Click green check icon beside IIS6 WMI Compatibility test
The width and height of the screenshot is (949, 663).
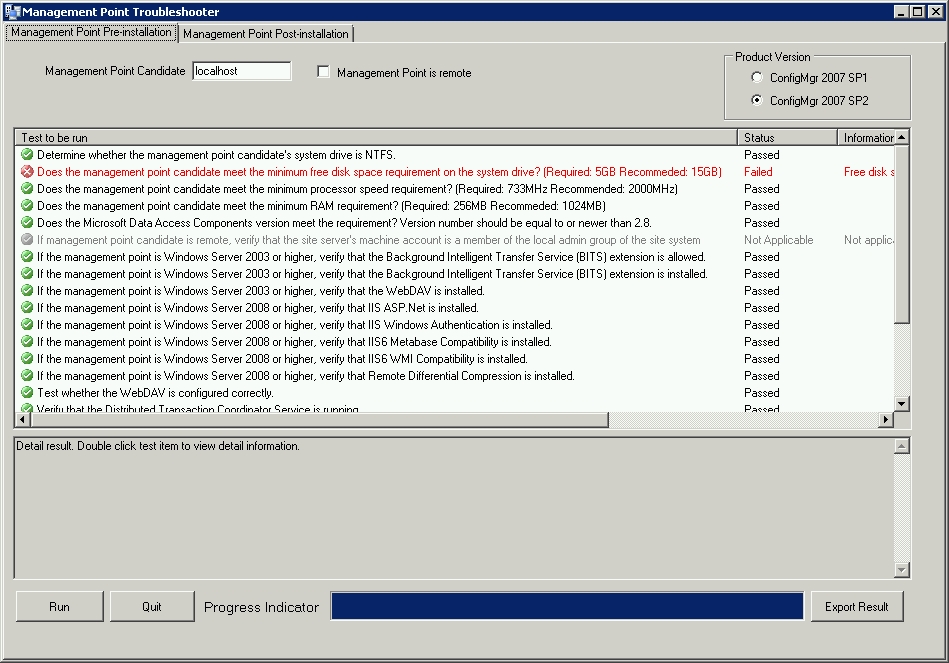coord(27,358)
